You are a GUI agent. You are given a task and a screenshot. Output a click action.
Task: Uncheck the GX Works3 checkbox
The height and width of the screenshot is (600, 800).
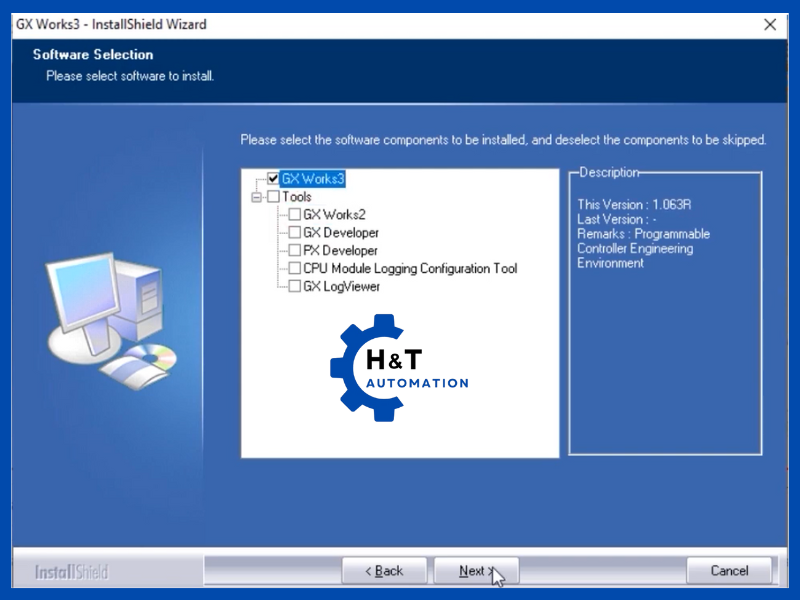pyautogui.click(x=273, y=179)
